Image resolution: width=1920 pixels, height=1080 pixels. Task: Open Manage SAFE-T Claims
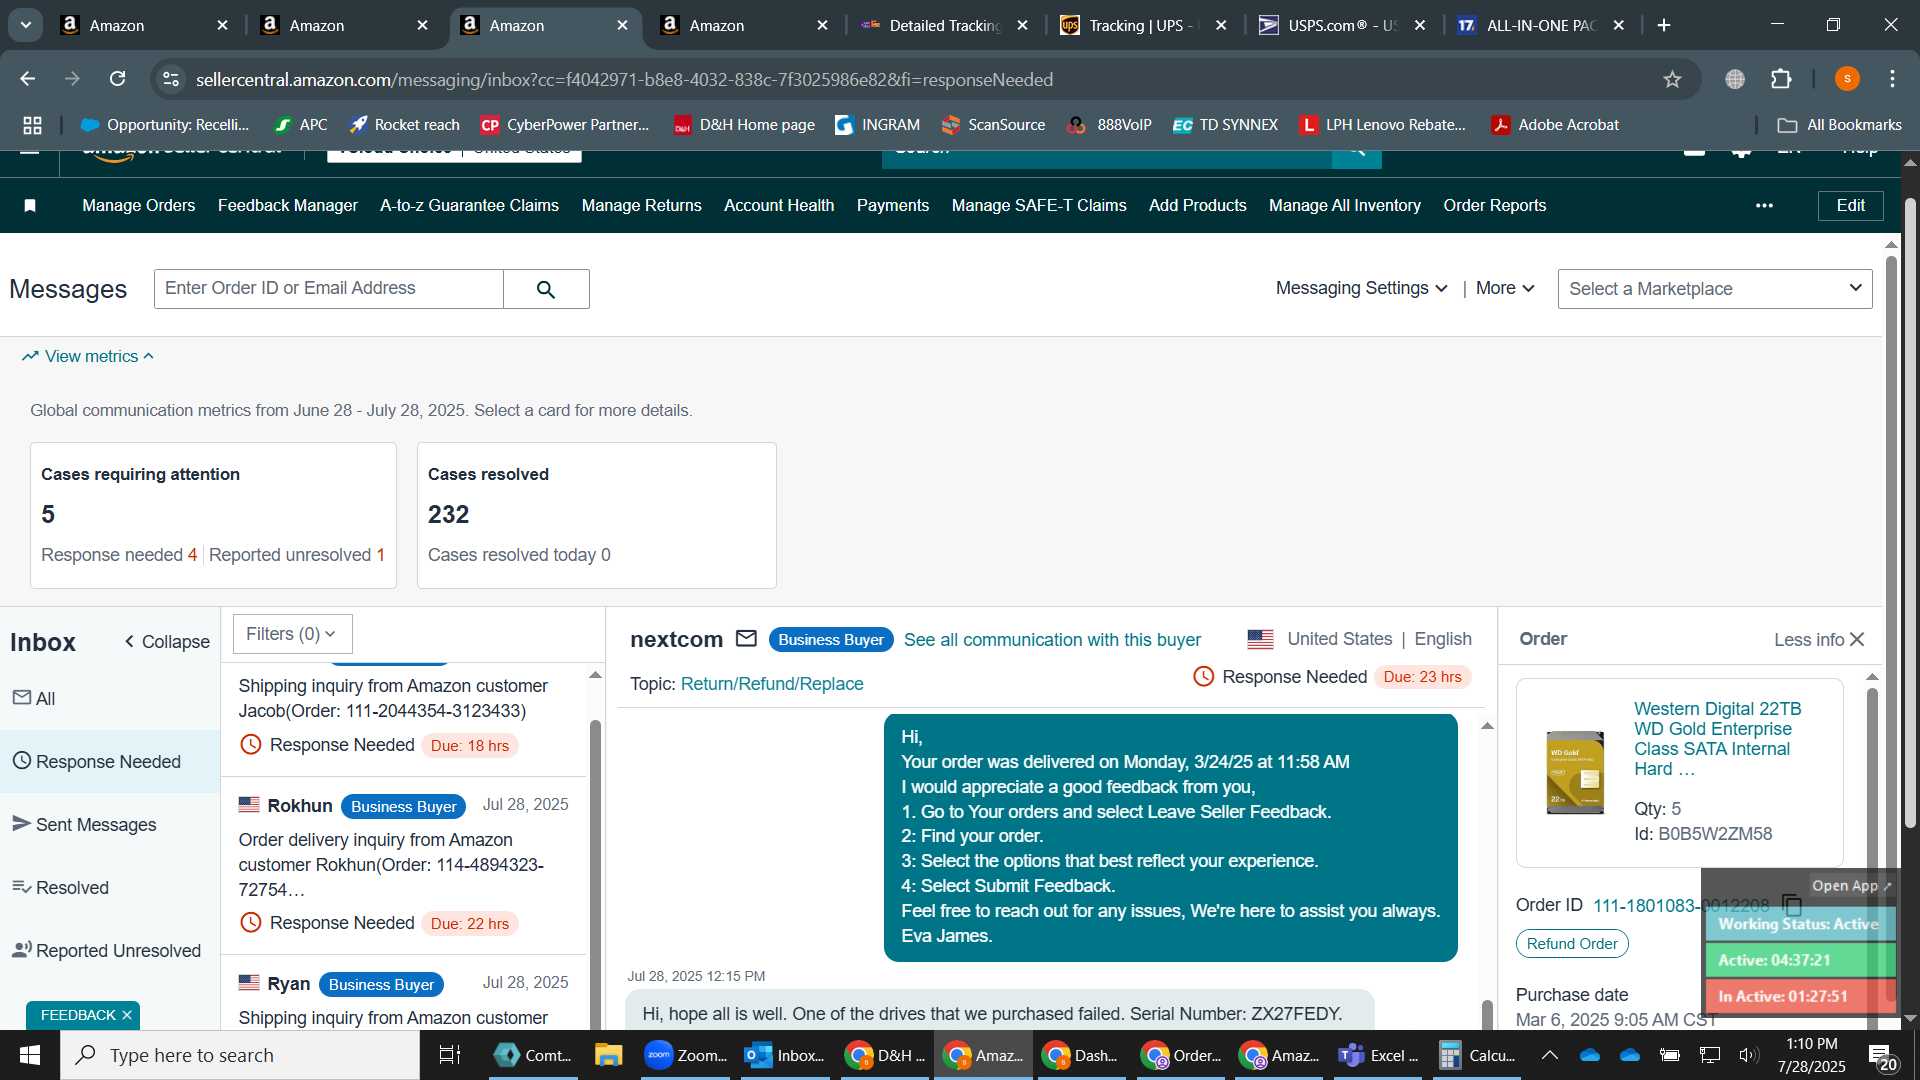tap(1039, 205)
